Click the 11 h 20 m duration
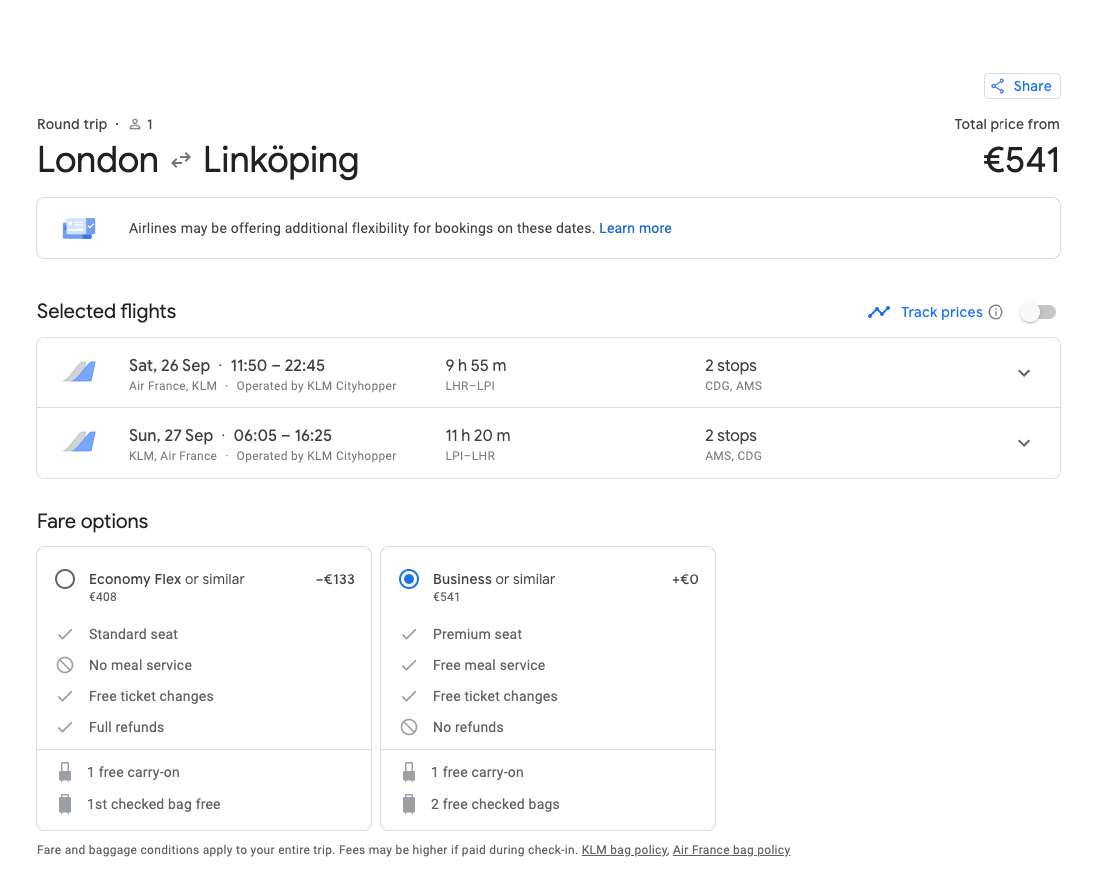The width and height of the screenshot is (1097, 873). click(x=478, y=435)
